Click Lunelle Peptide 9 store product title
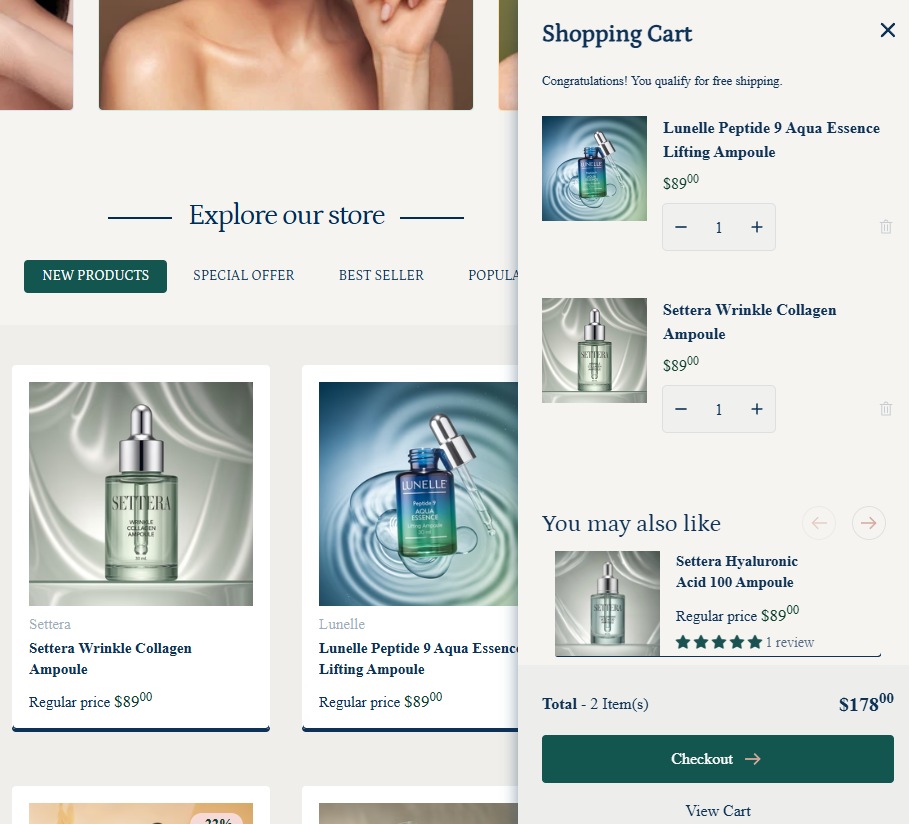This screenshot has width=909, height=824. point(418,659)
